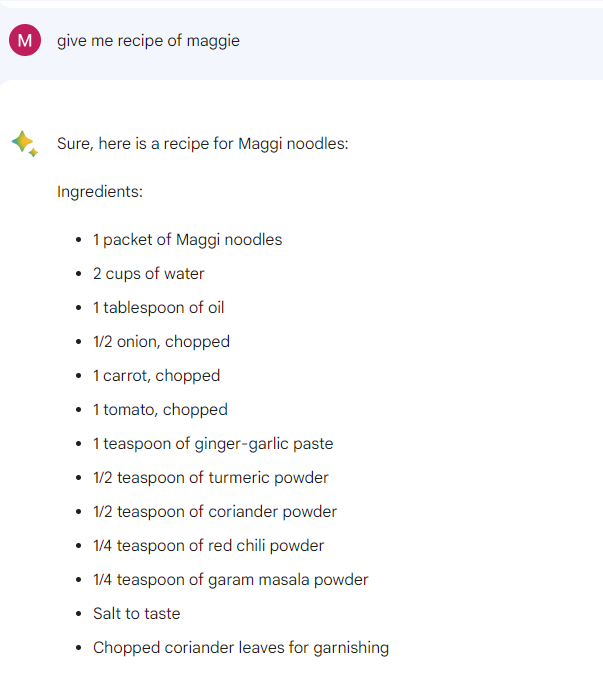Select '2 cups of water' item
Screen dimensions: 603x685
pyautogui.click(x=149, y=274)
